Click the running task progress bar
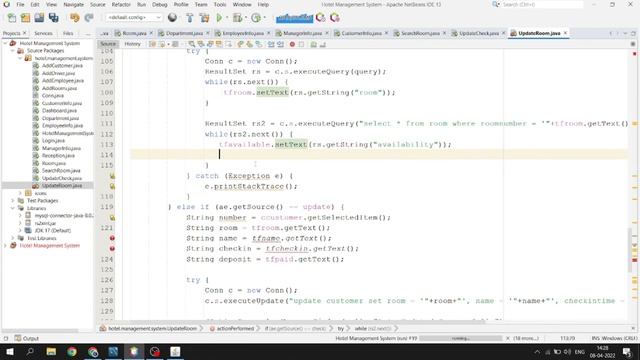 pos(461,338)
